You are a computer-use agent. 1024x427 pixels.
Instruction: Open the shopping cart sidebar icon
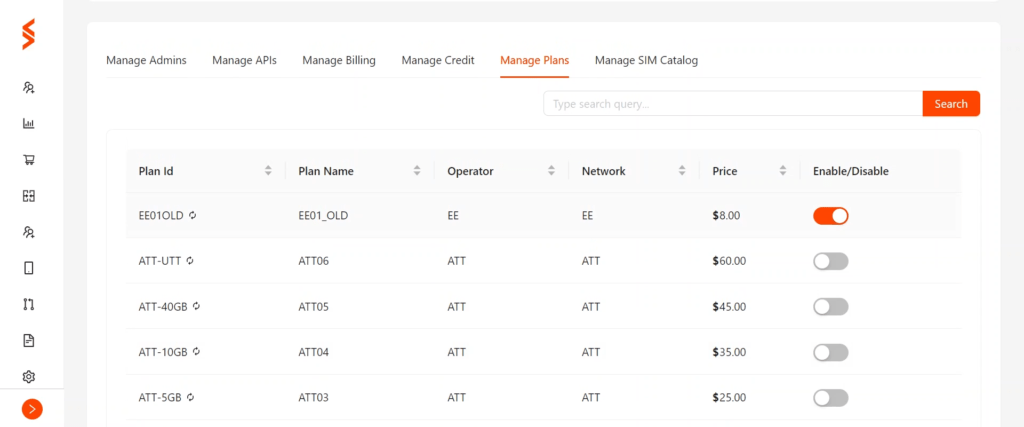pyautogui.click(x=28, y=159)
